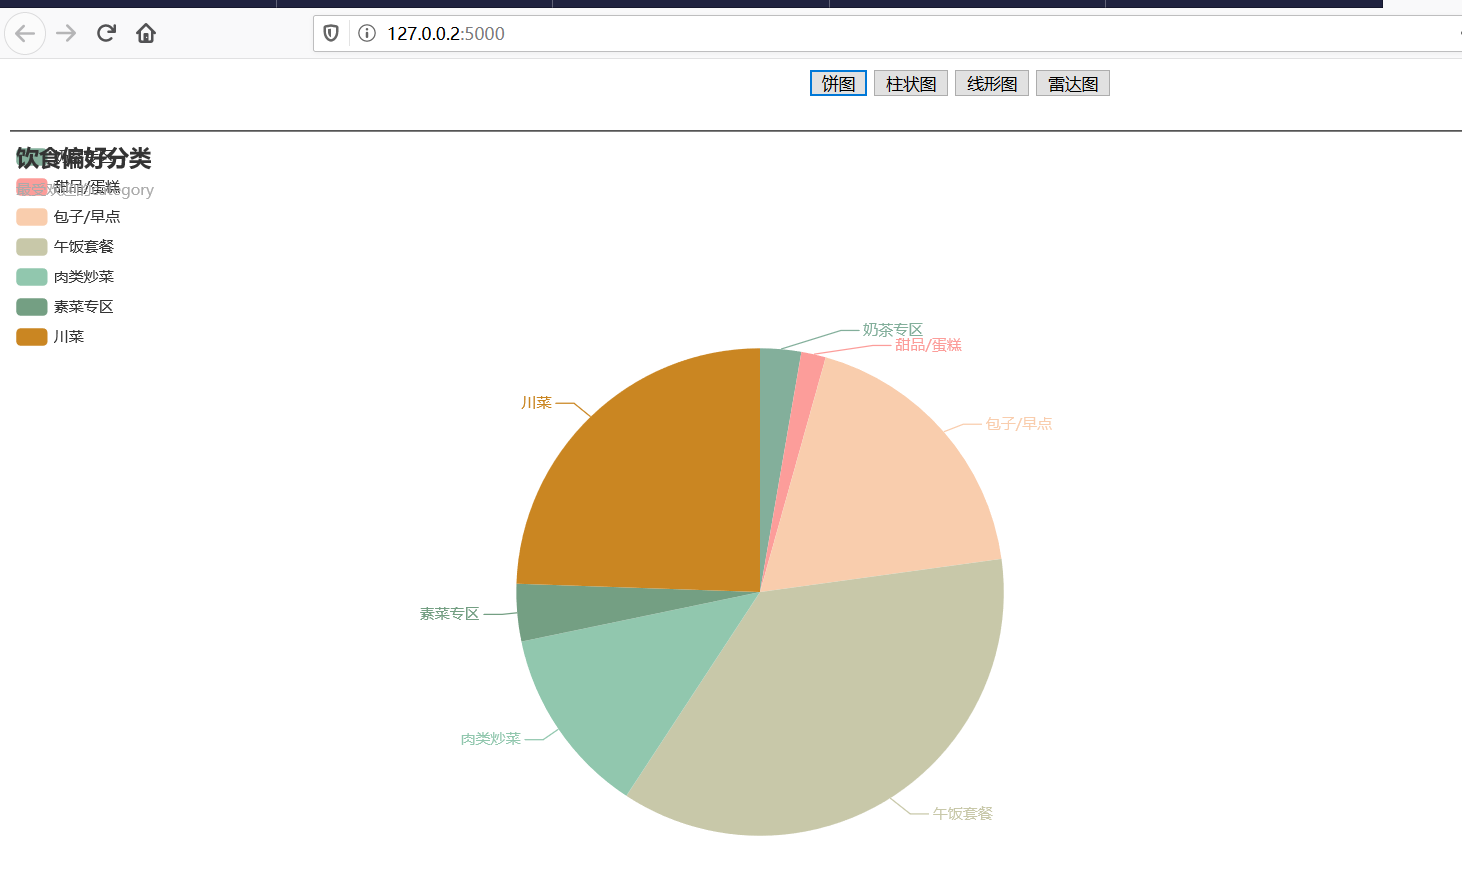This screenshot has height=873, width=1462.
Task: Open the site information info icon
Action: [366, 33]
